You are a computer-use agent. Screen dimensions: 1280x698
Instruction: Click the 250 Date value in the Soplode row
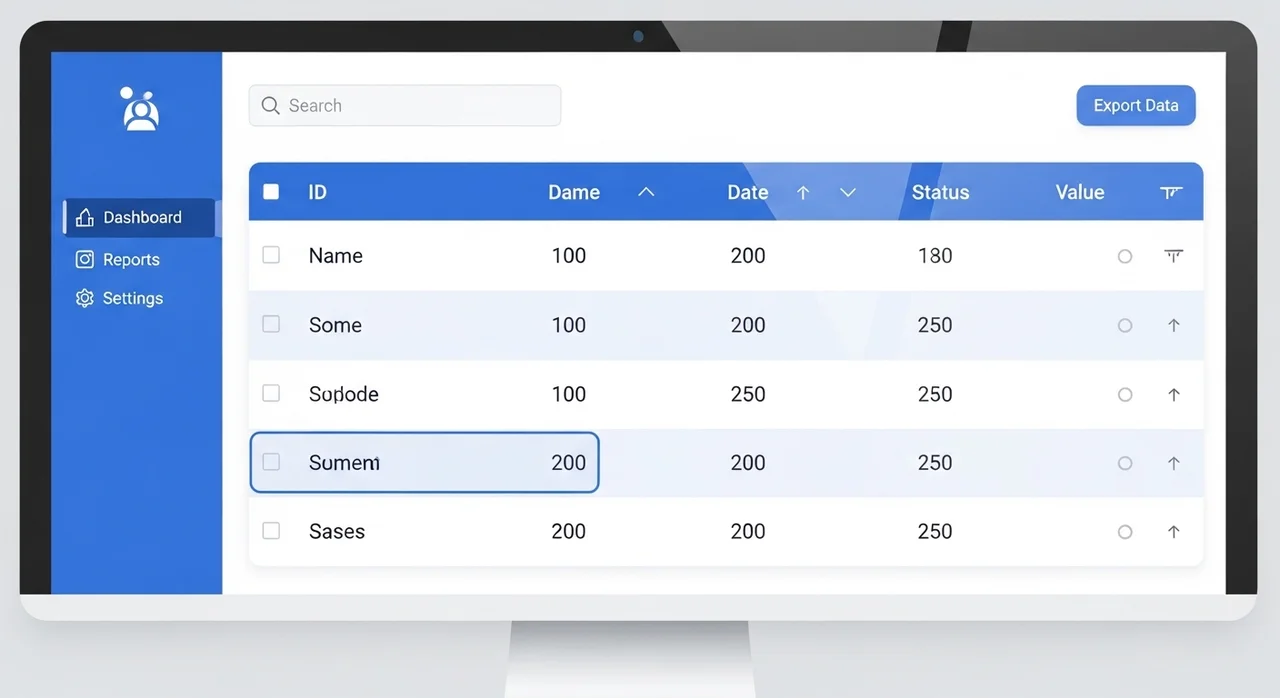[748, 394]
